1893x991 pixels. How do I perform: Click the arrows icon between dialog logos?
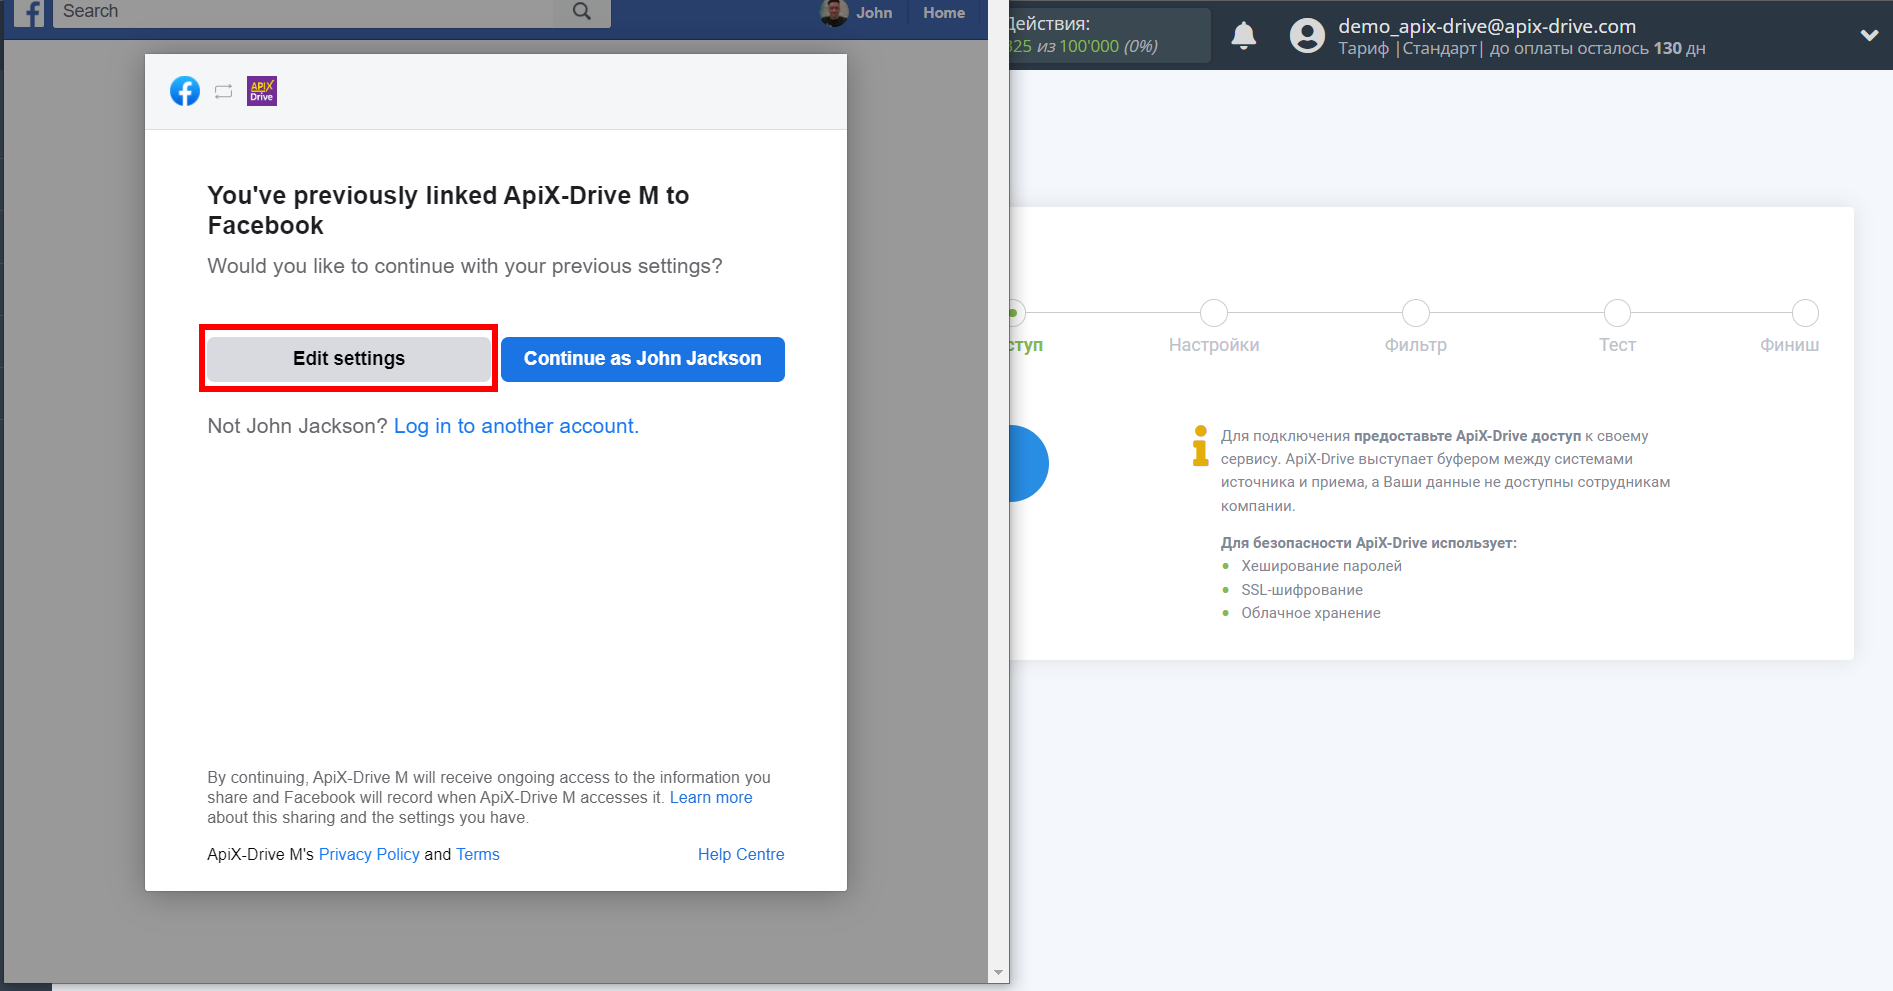point(224,91)
